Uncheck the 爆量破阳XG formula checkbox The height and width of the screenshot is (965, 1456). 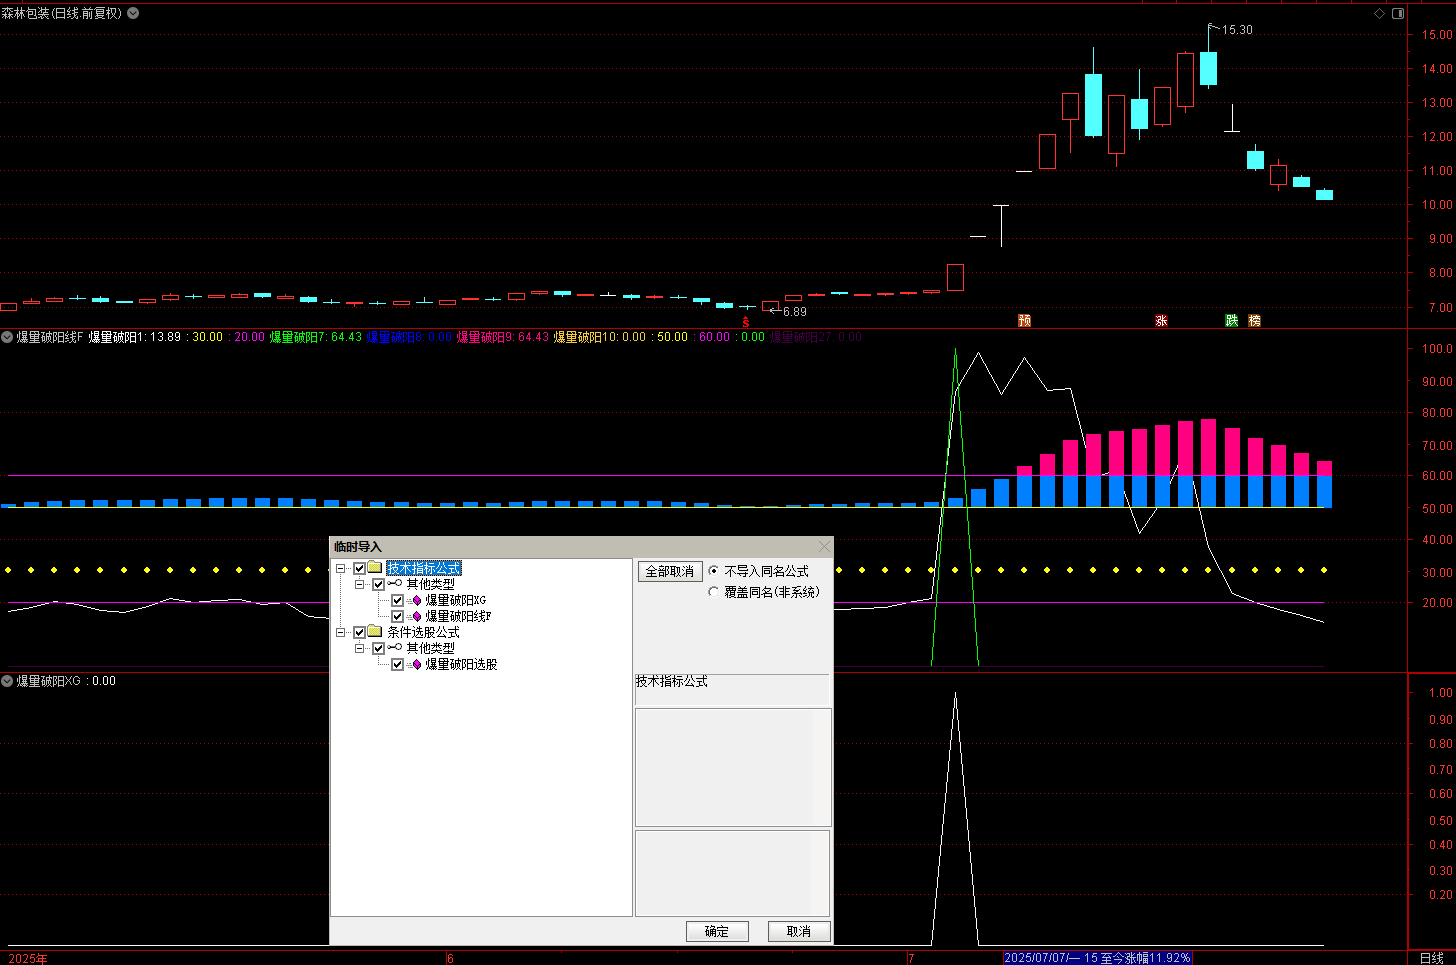click(x=397, y=600)
